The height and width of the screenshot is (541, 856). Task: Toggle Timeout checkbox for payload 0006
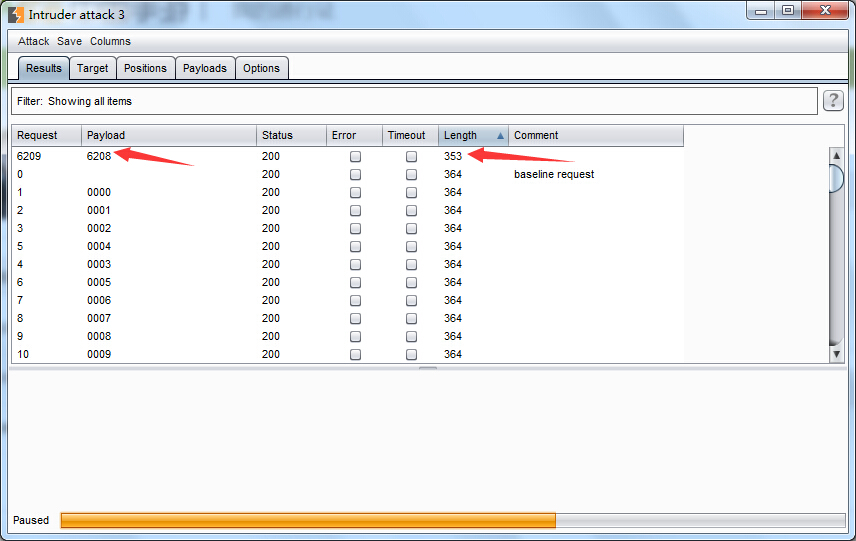click(411, 301)
